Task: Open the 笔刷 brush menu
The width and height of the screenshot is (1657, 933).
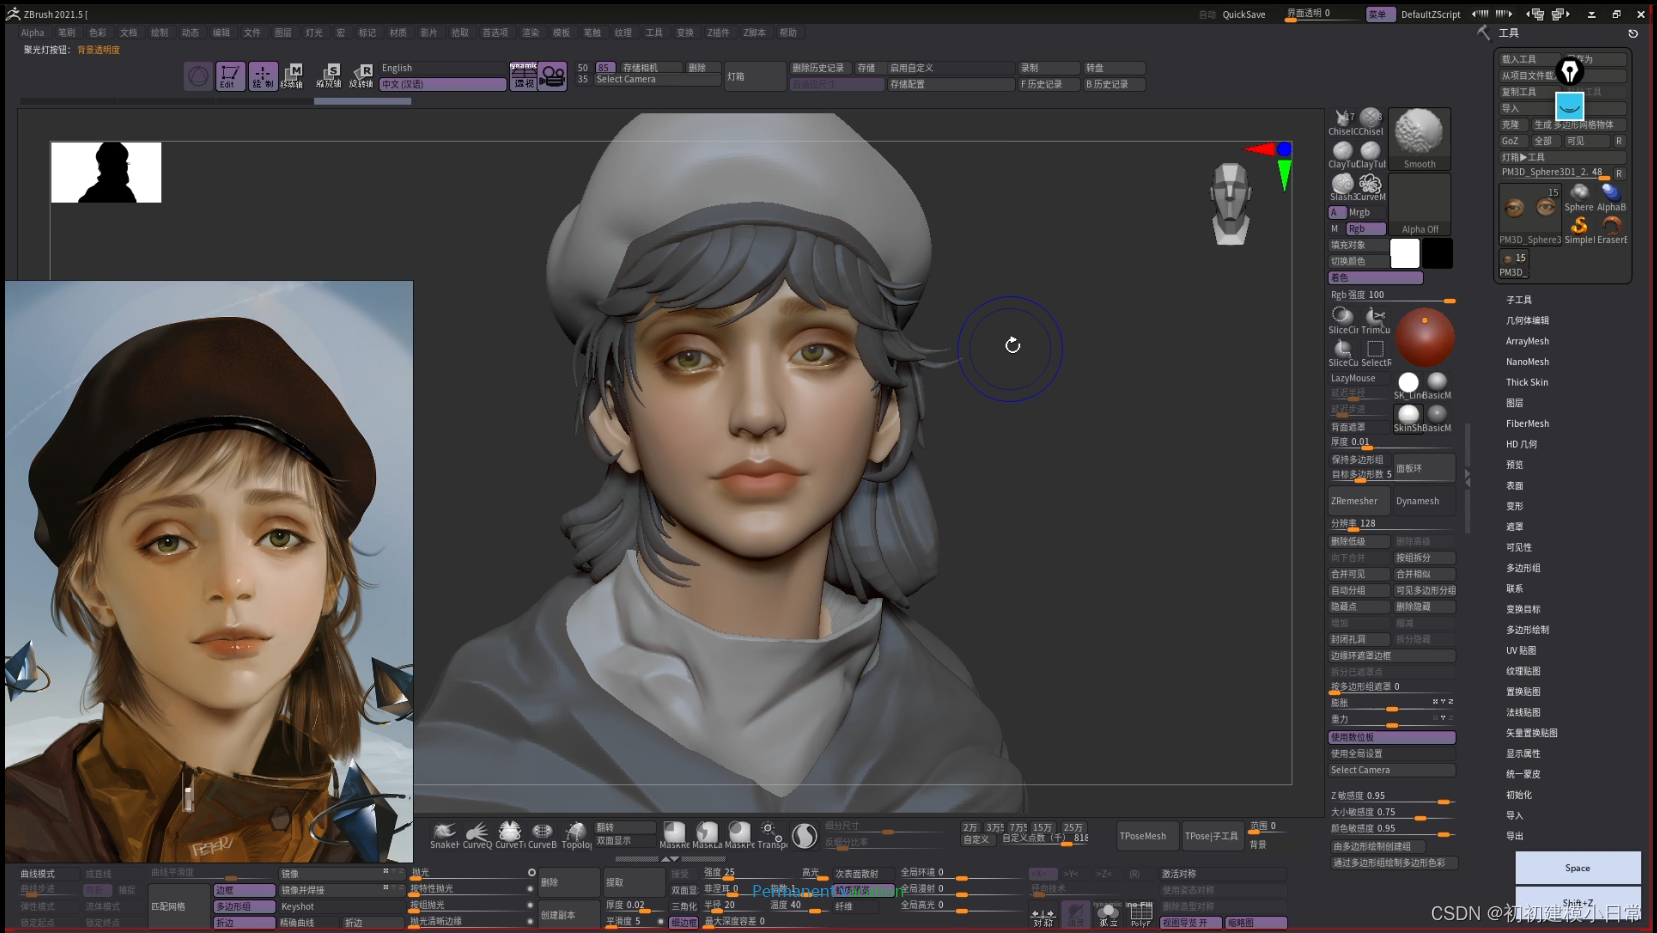Action: pyautogui.click(x=66, y=33)
